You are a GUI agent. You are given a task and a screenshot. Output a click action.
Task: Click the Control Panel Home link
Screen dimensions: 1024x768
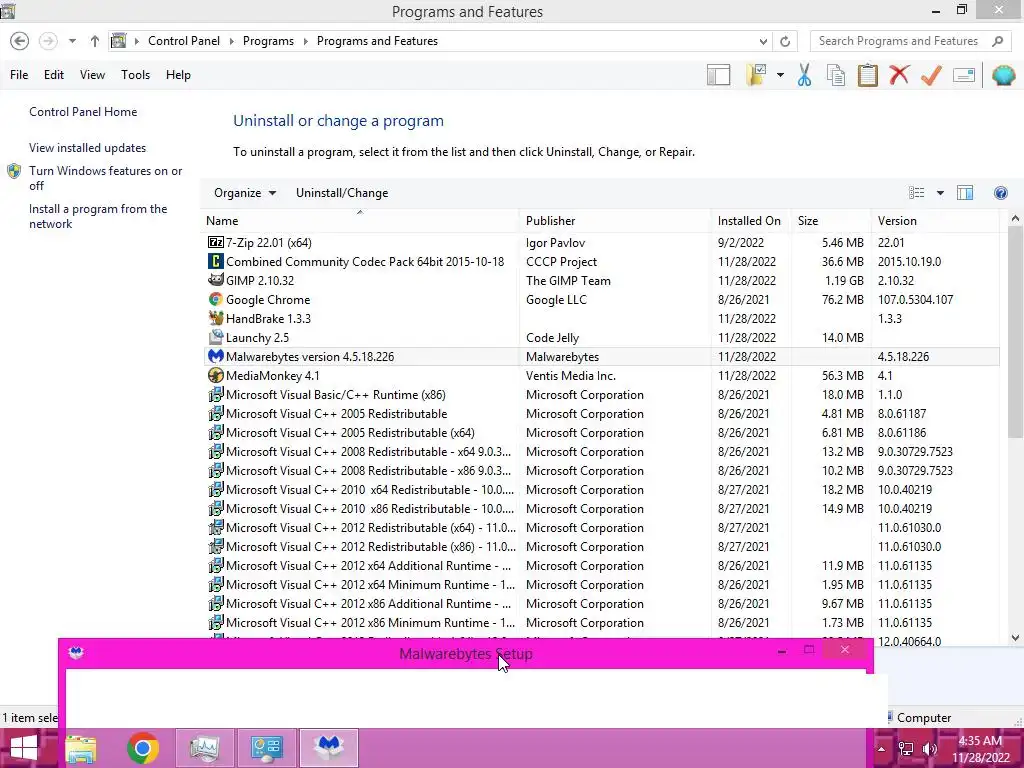(x=83, y=112)
